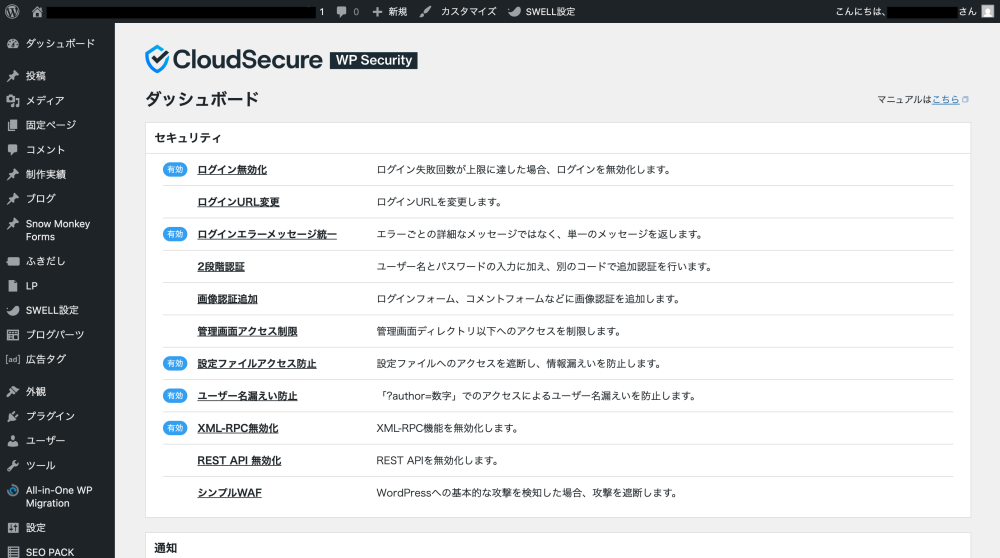Open ダッシュボード in the sidebar
The height and width of the screenshot is (558, 1000).
click(60, 44)
